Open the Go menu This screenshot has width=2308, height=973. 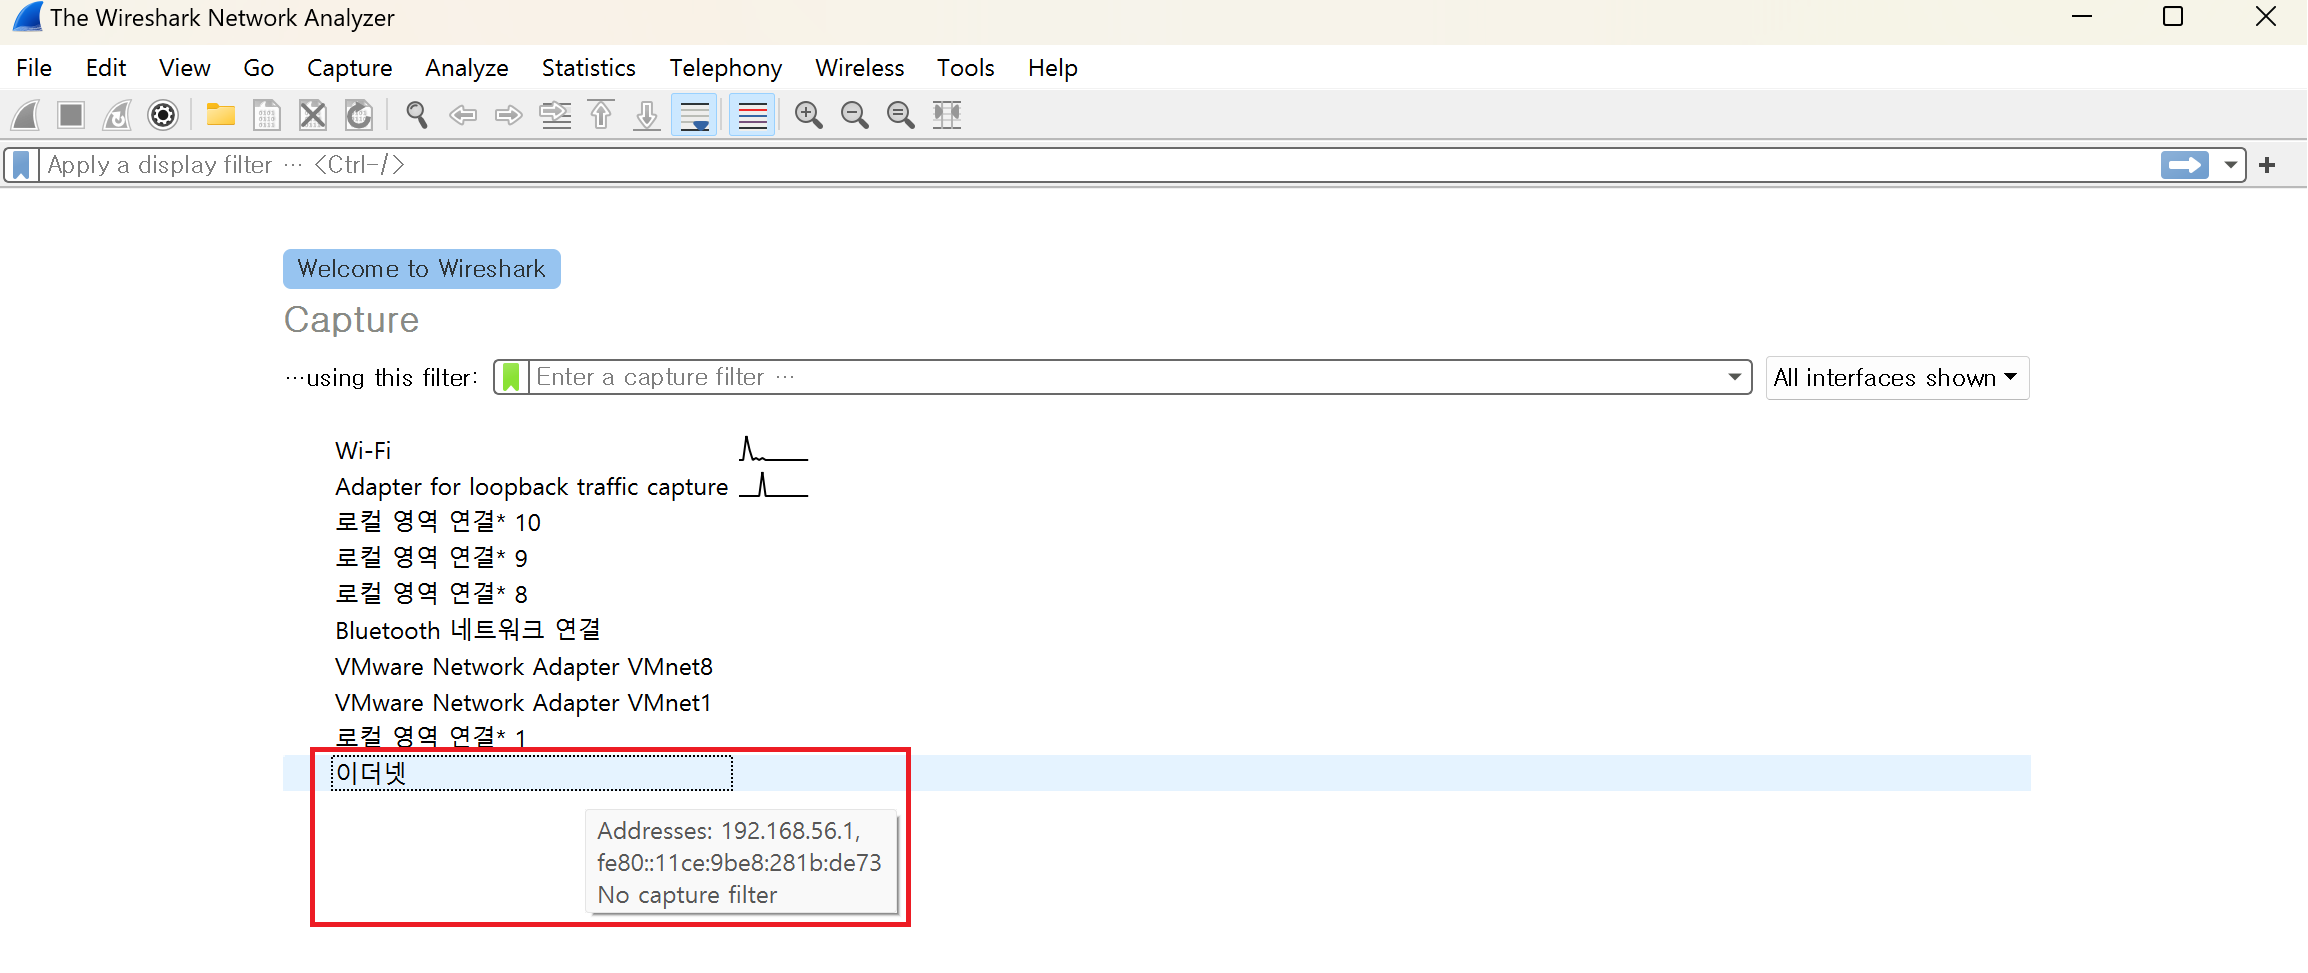pyautogui.click(x=259, y=68)
